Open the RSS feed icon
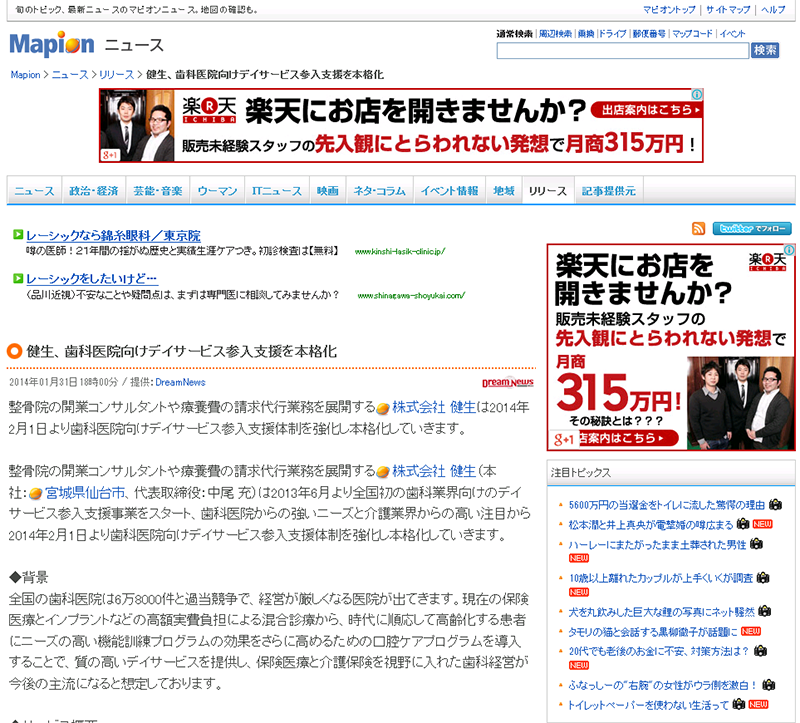This screenshot has height=723, width=800. click(x=698, y=229)
